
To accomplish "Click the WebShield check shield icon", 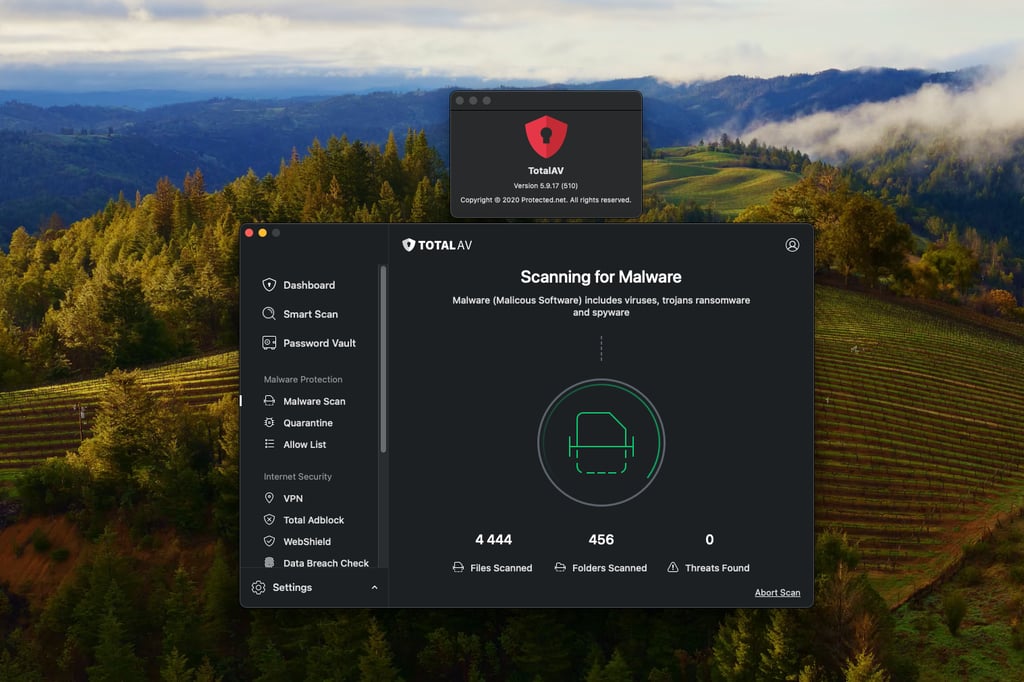I will (269, 541).
